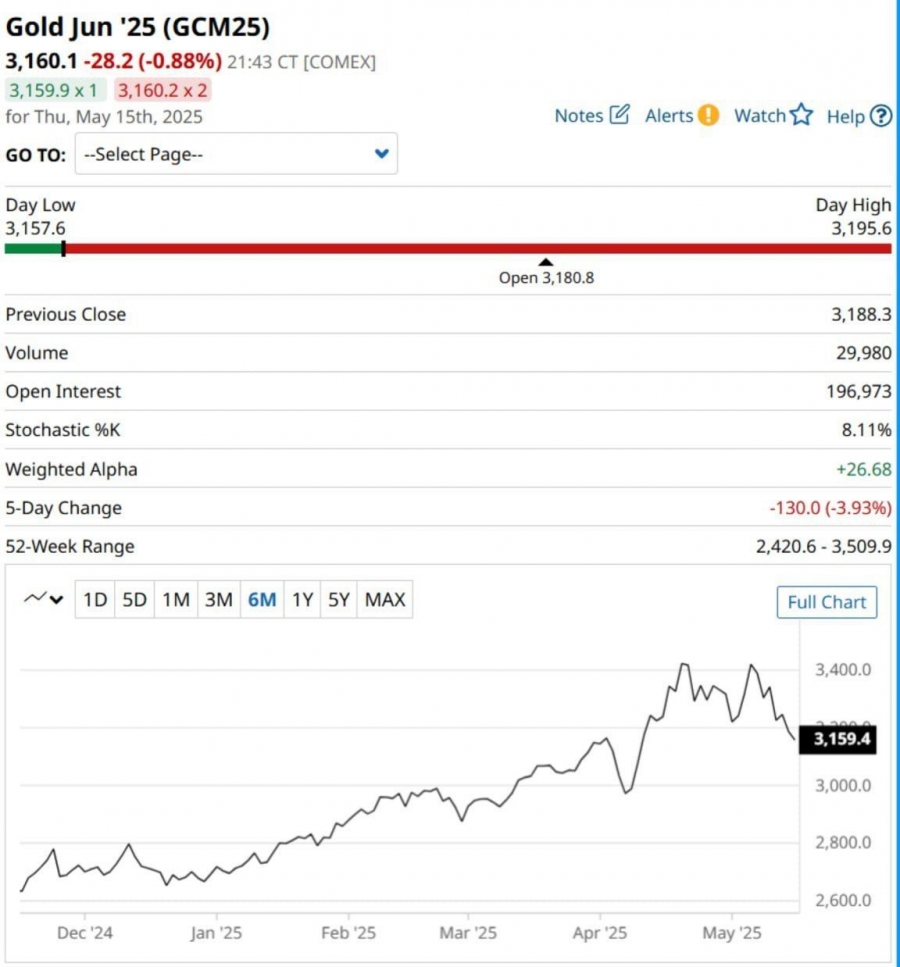Switch chart to 5D range

pyautogui.click(x=134, y=599)
